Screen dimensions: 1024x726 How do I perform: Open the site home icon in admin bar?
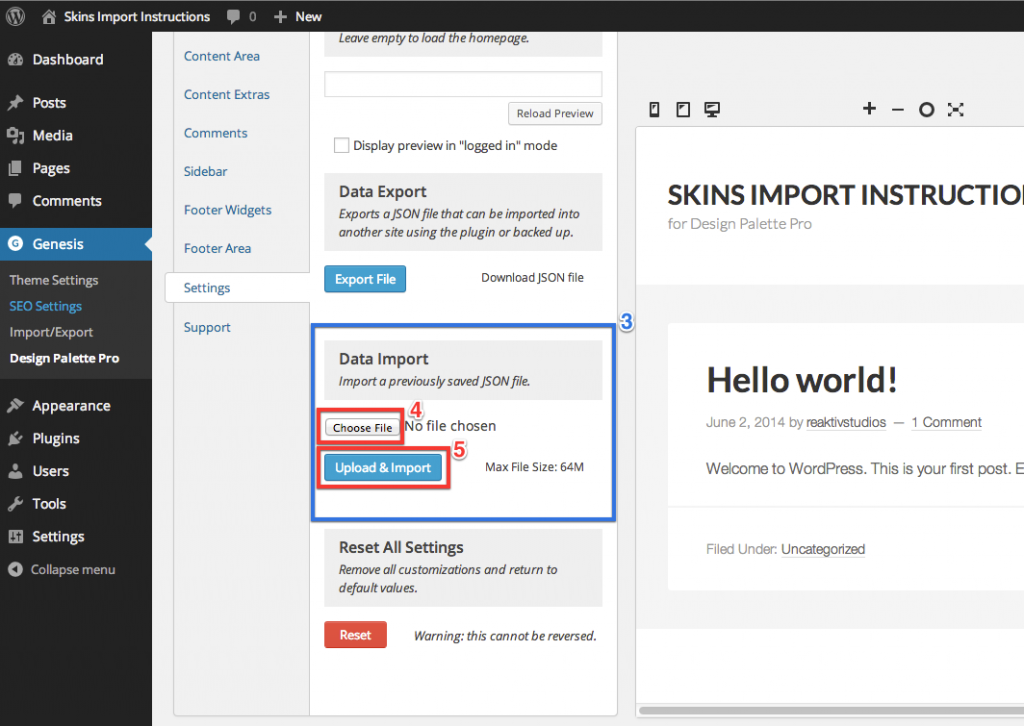(49, 16)
